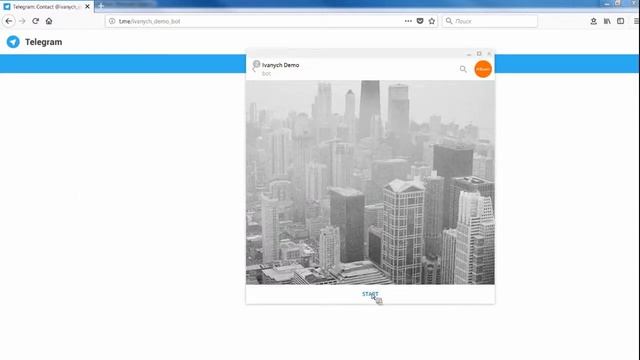Maximize the Telegram chat window
The width and height of the screenshot is (640, 360).
pos(479,53)
